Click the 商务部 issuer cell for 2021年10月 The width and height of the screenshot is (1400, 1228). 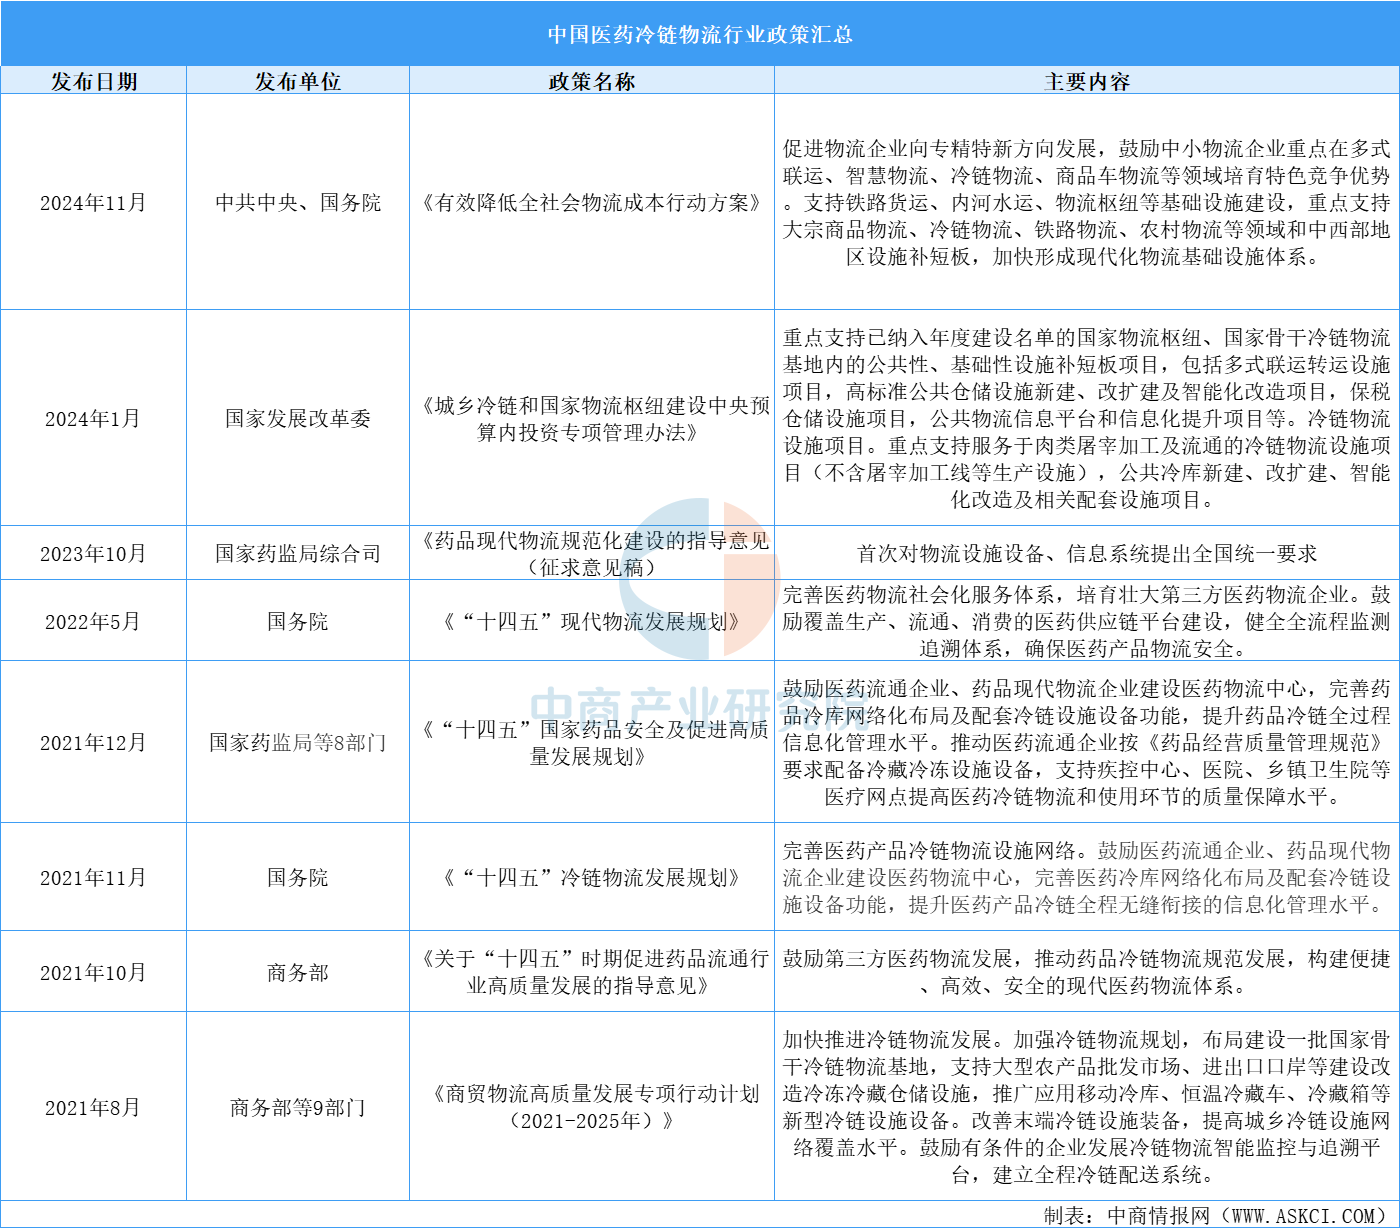pyautogui.click(x=298, y=973)
